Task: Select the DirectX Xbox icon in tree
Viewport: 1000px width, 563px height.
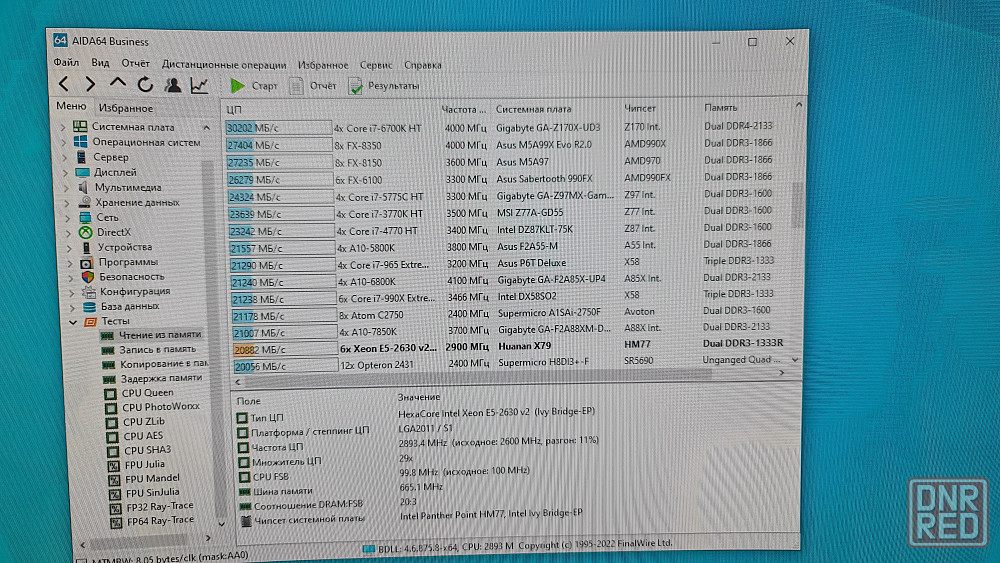Action: point(84,232)
